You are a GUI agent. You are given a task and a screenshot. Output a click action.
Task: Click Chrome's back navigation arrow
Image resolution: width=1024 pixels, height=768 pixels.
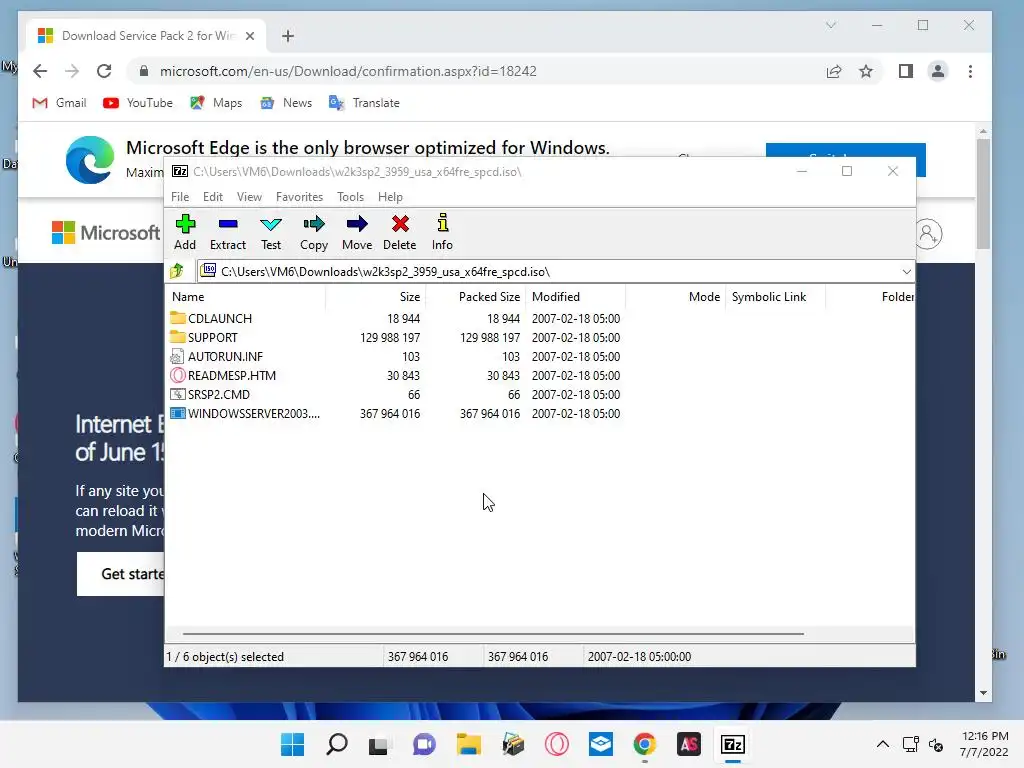click(40, 71)
